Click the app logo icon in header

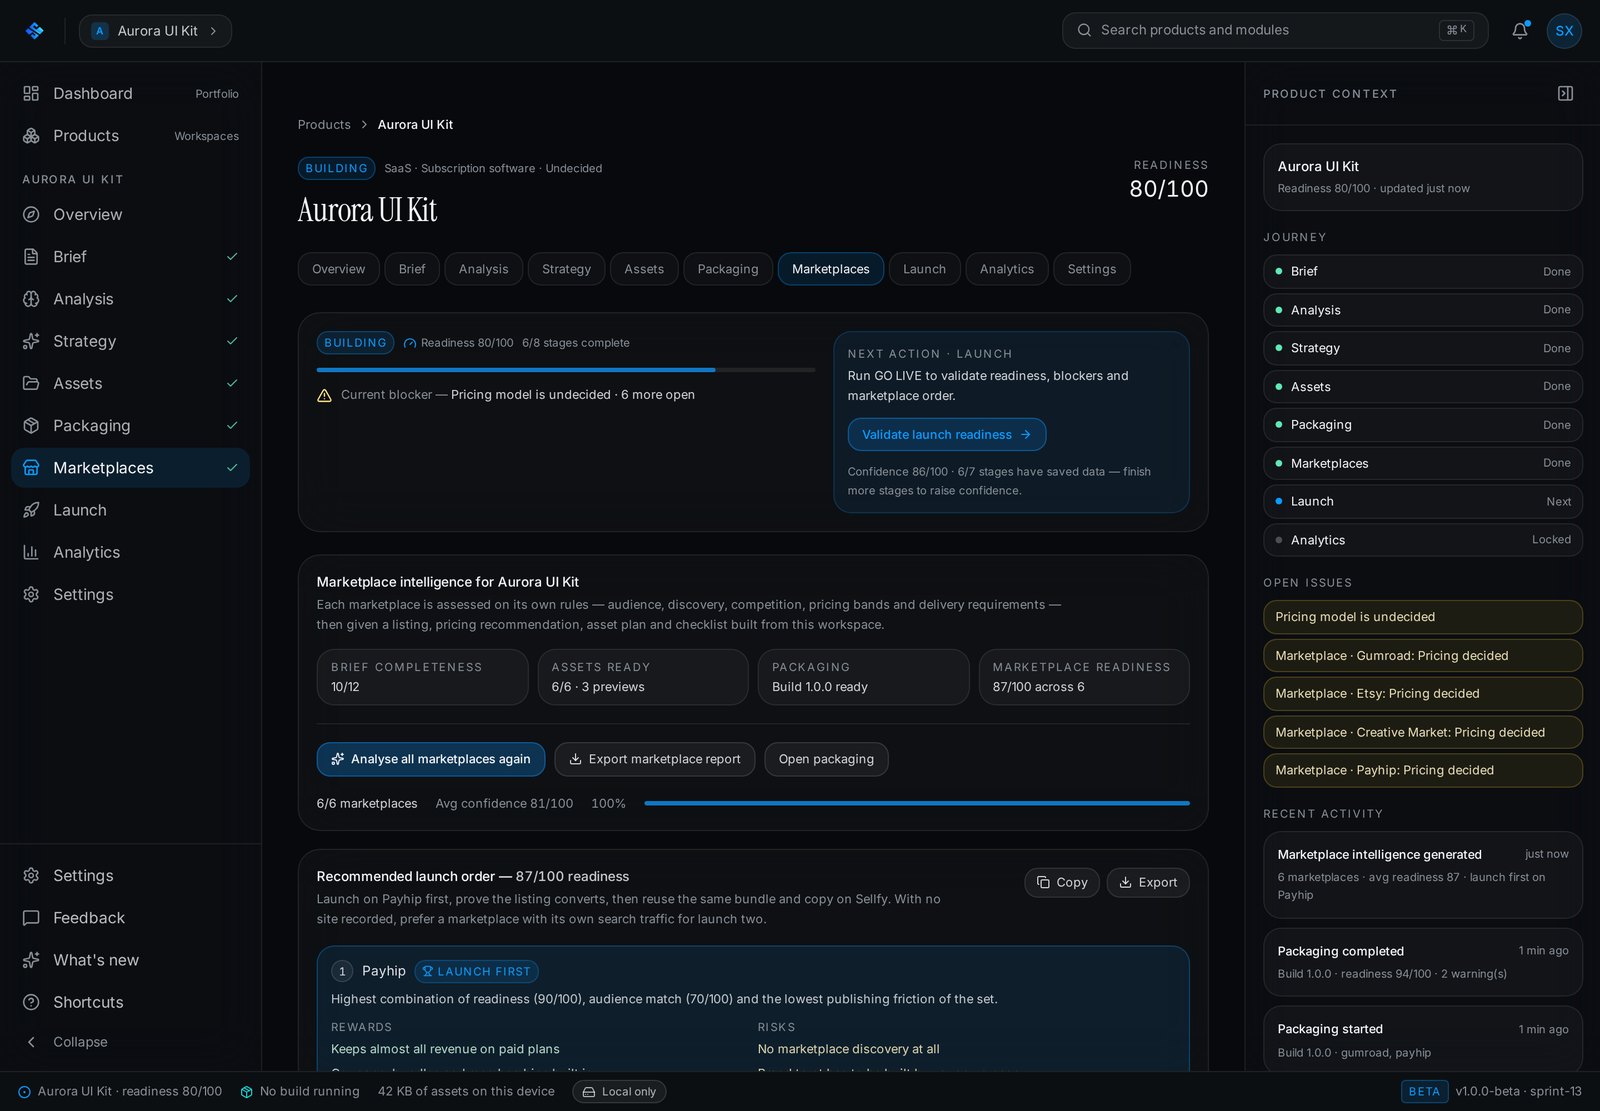coord(35,31)
